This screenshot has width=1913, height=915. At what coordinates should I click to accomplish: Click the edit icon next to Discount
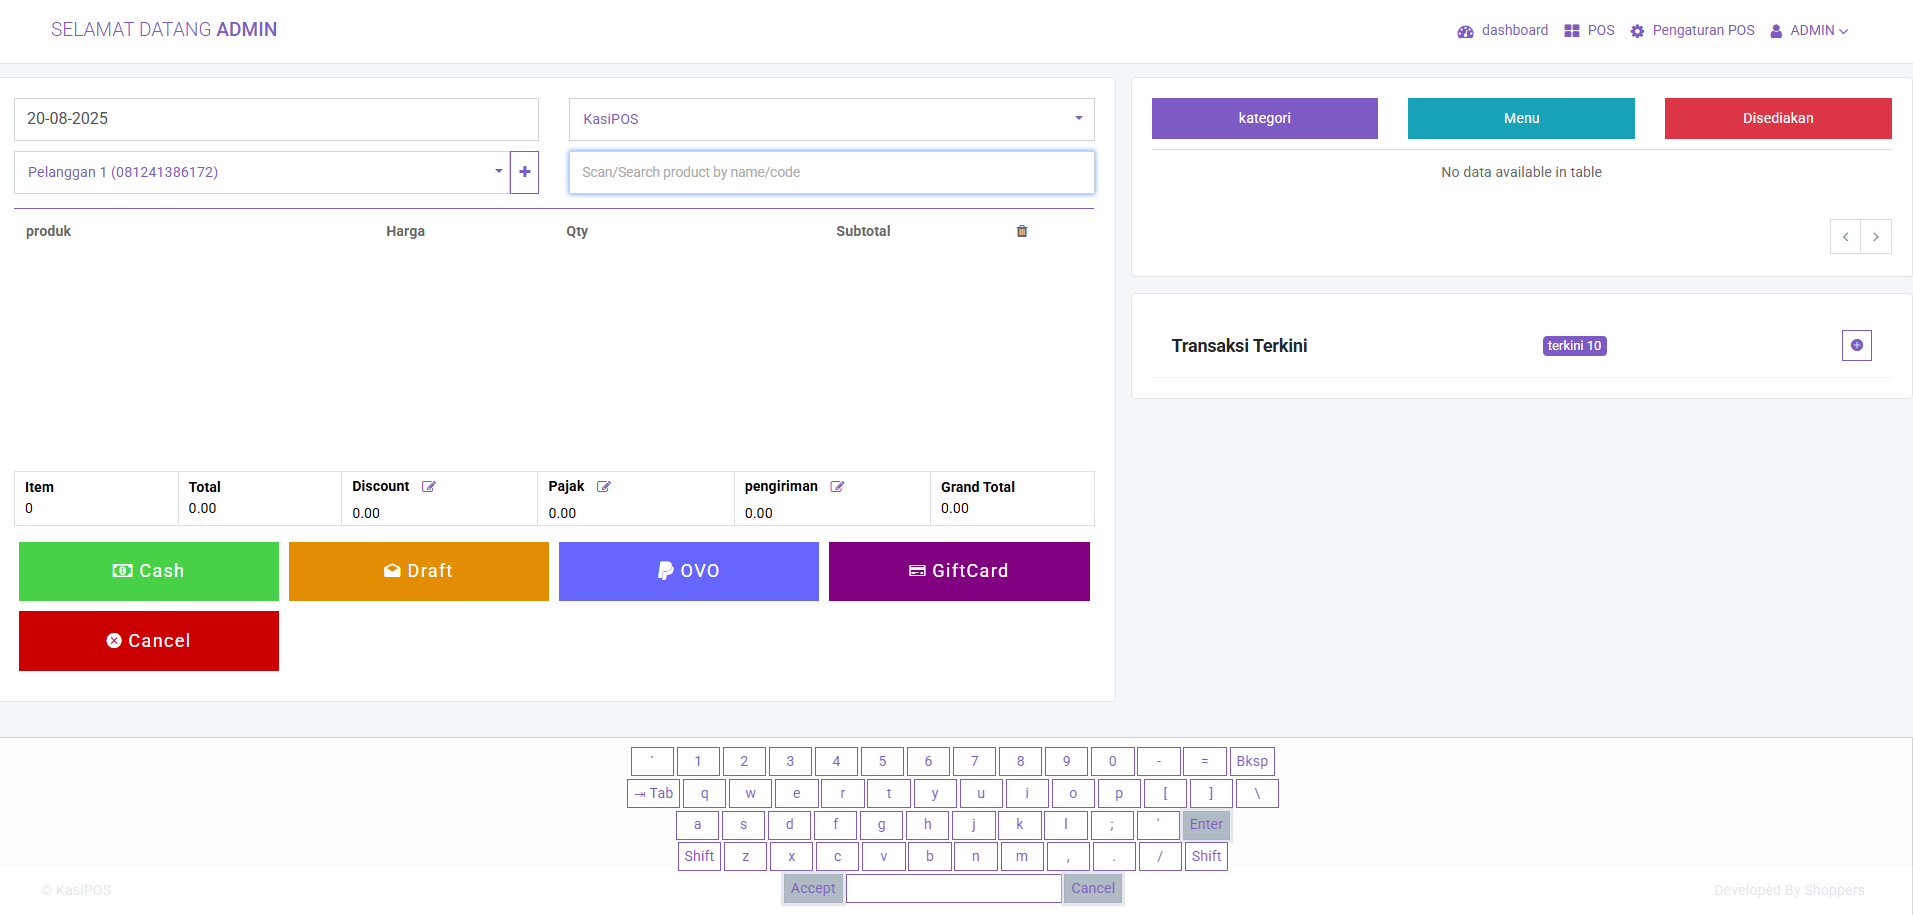tap(428, 486)
